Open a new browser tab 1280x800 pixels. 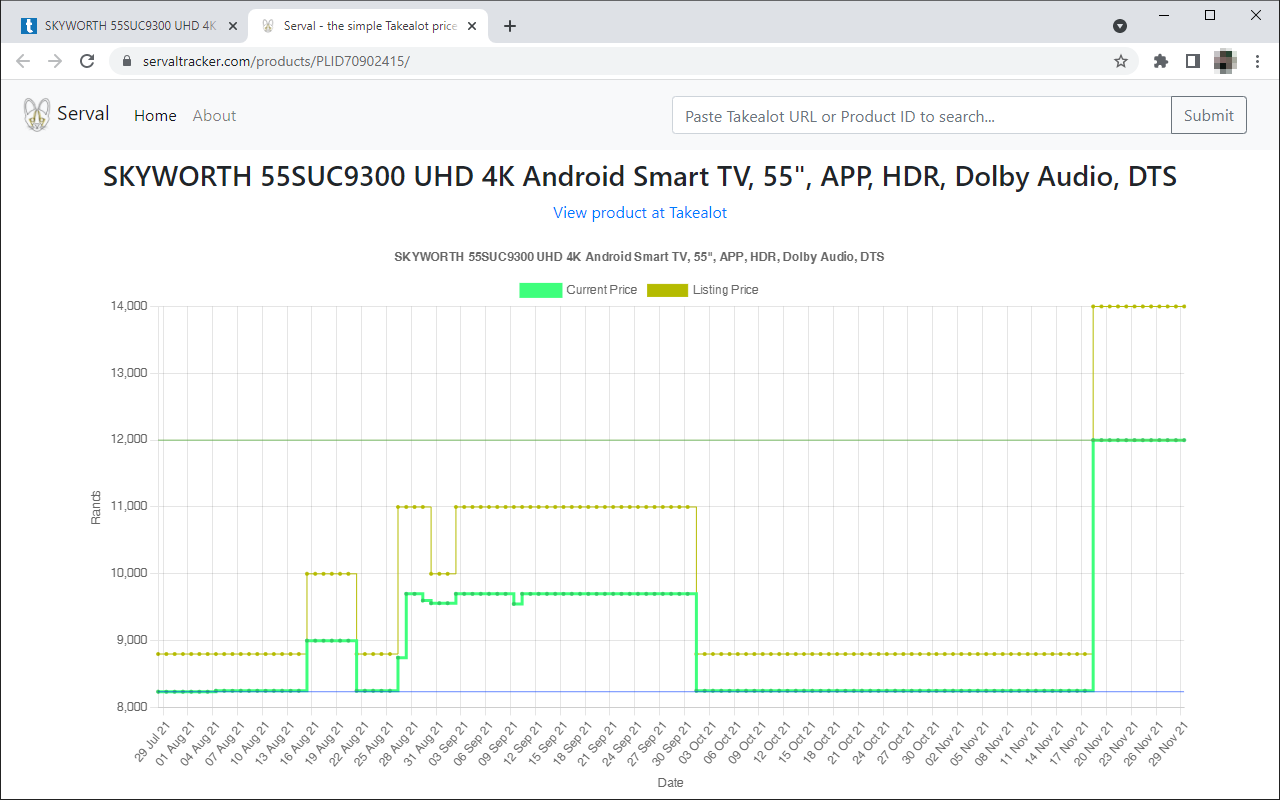point(510,26)
